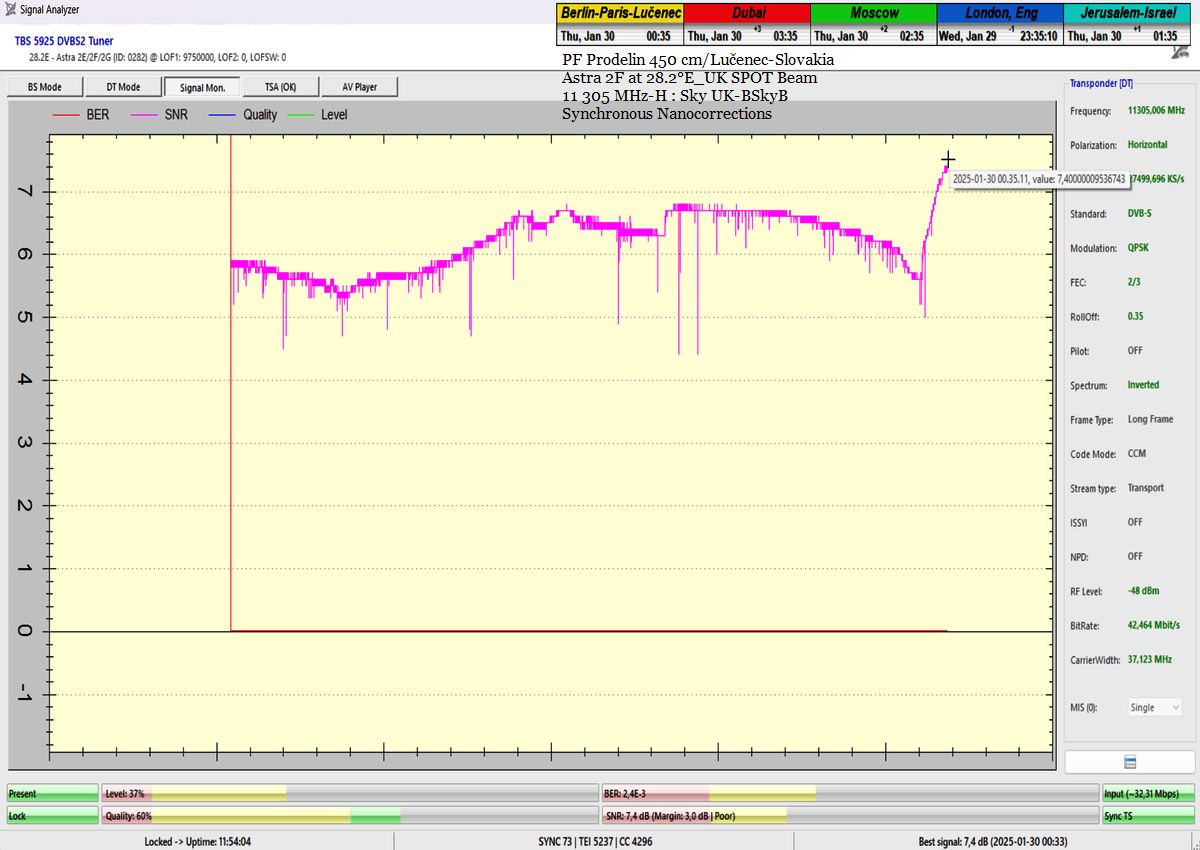
Task: Open the TSA (OK) tab
Action: tap(280, 87)
